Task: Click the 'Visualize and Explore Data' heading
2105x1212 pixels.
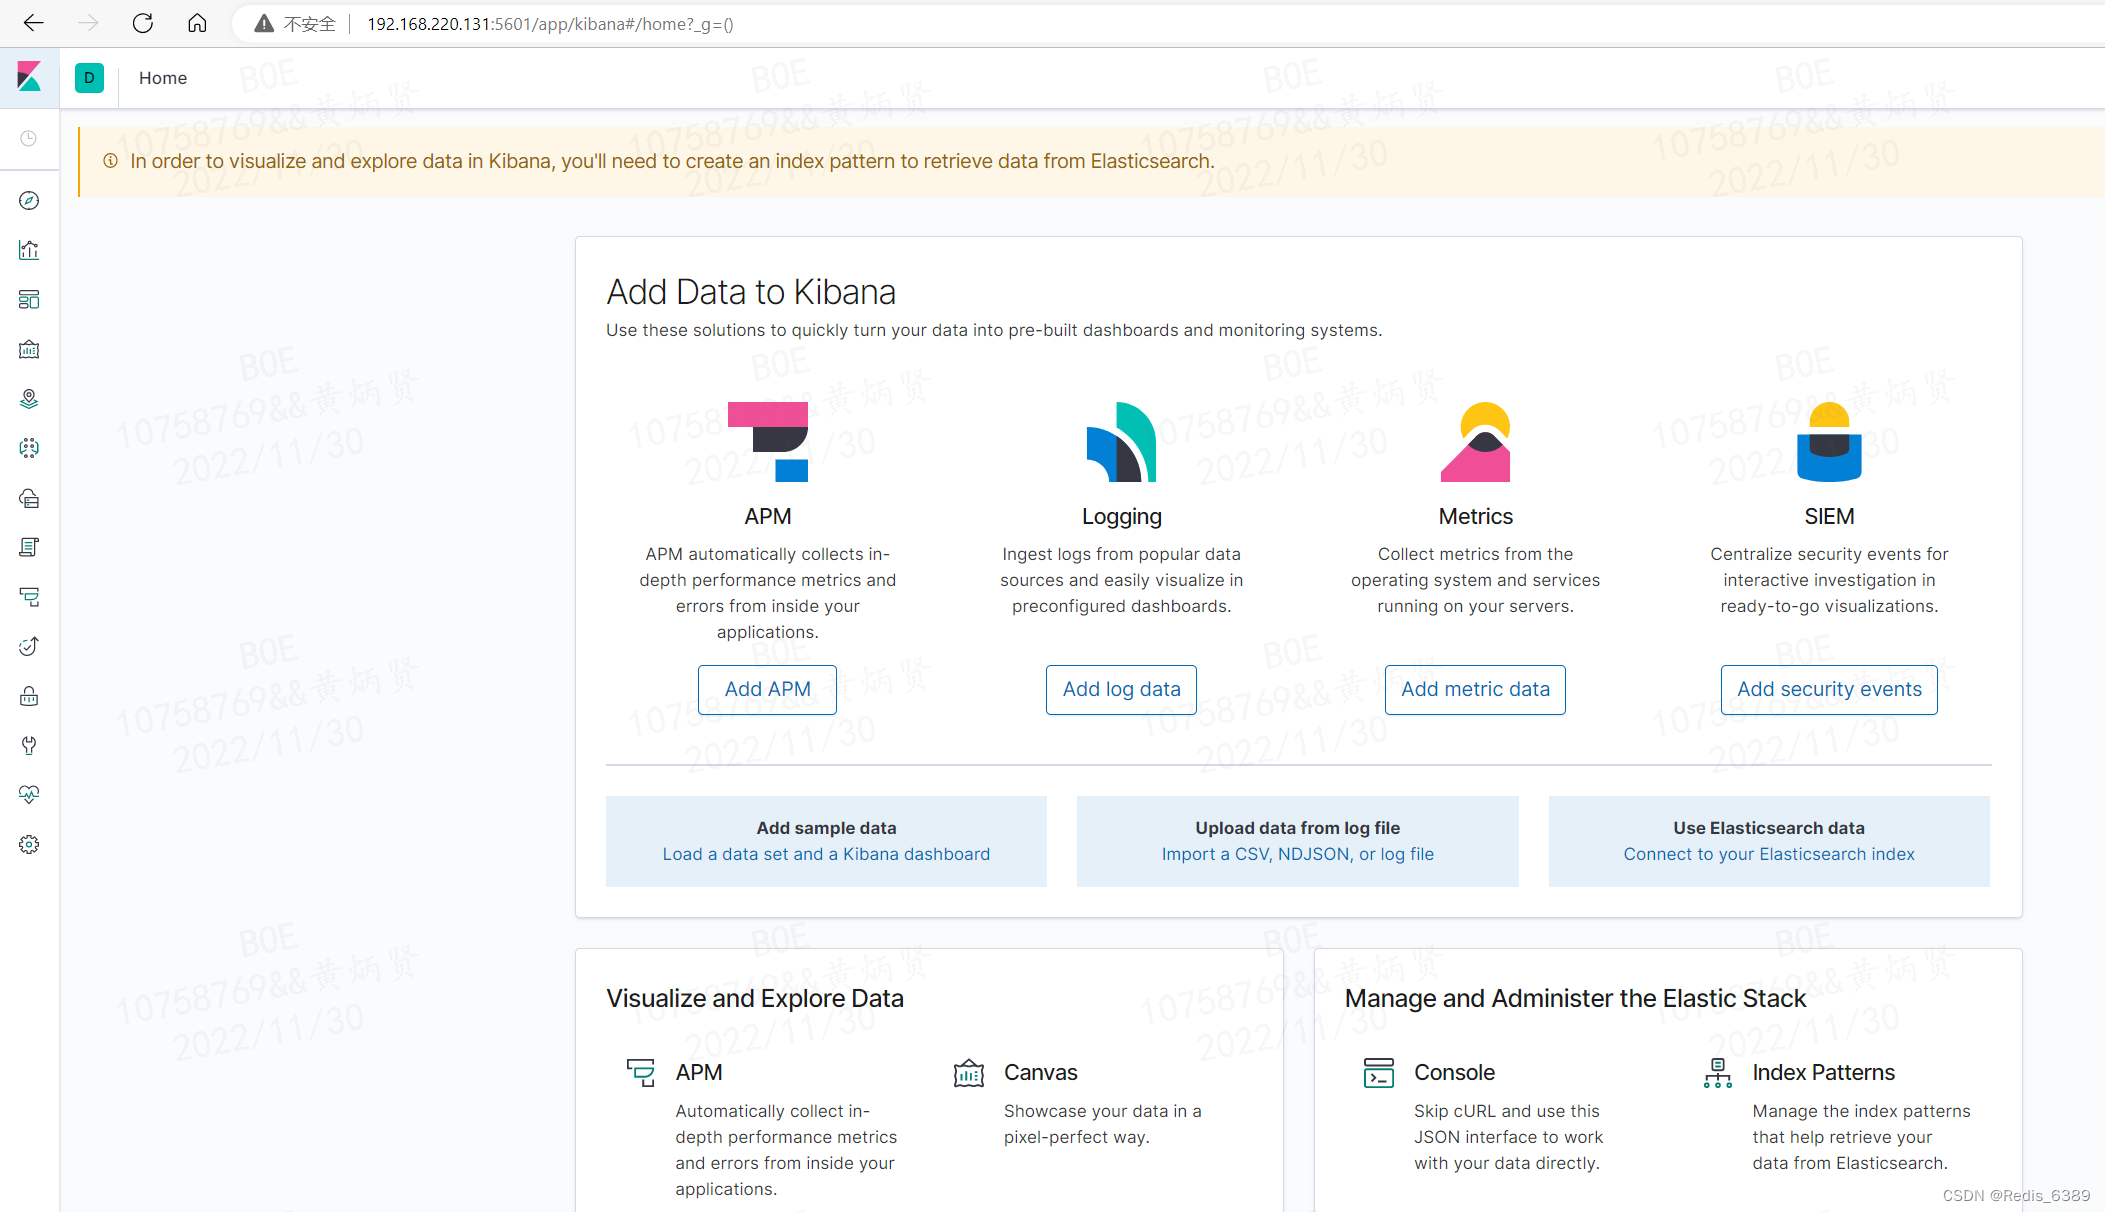Action: [755, 998]
